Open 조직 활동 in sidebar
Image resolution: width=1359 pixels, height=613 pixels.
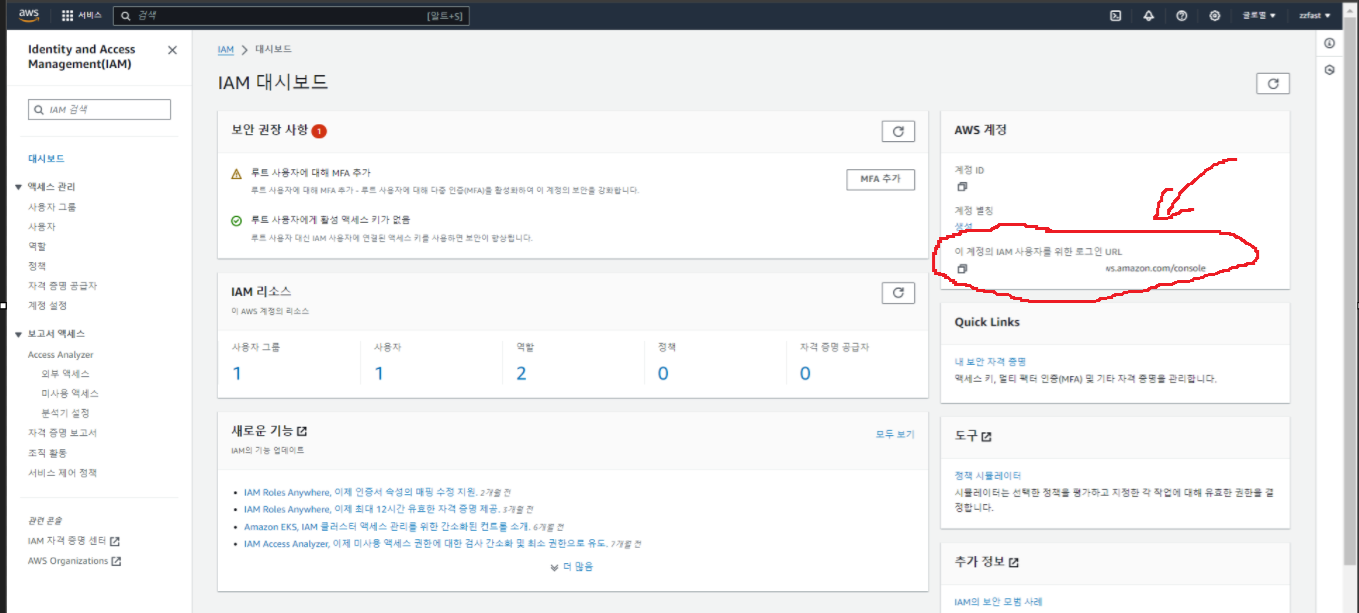click(48, 453)
